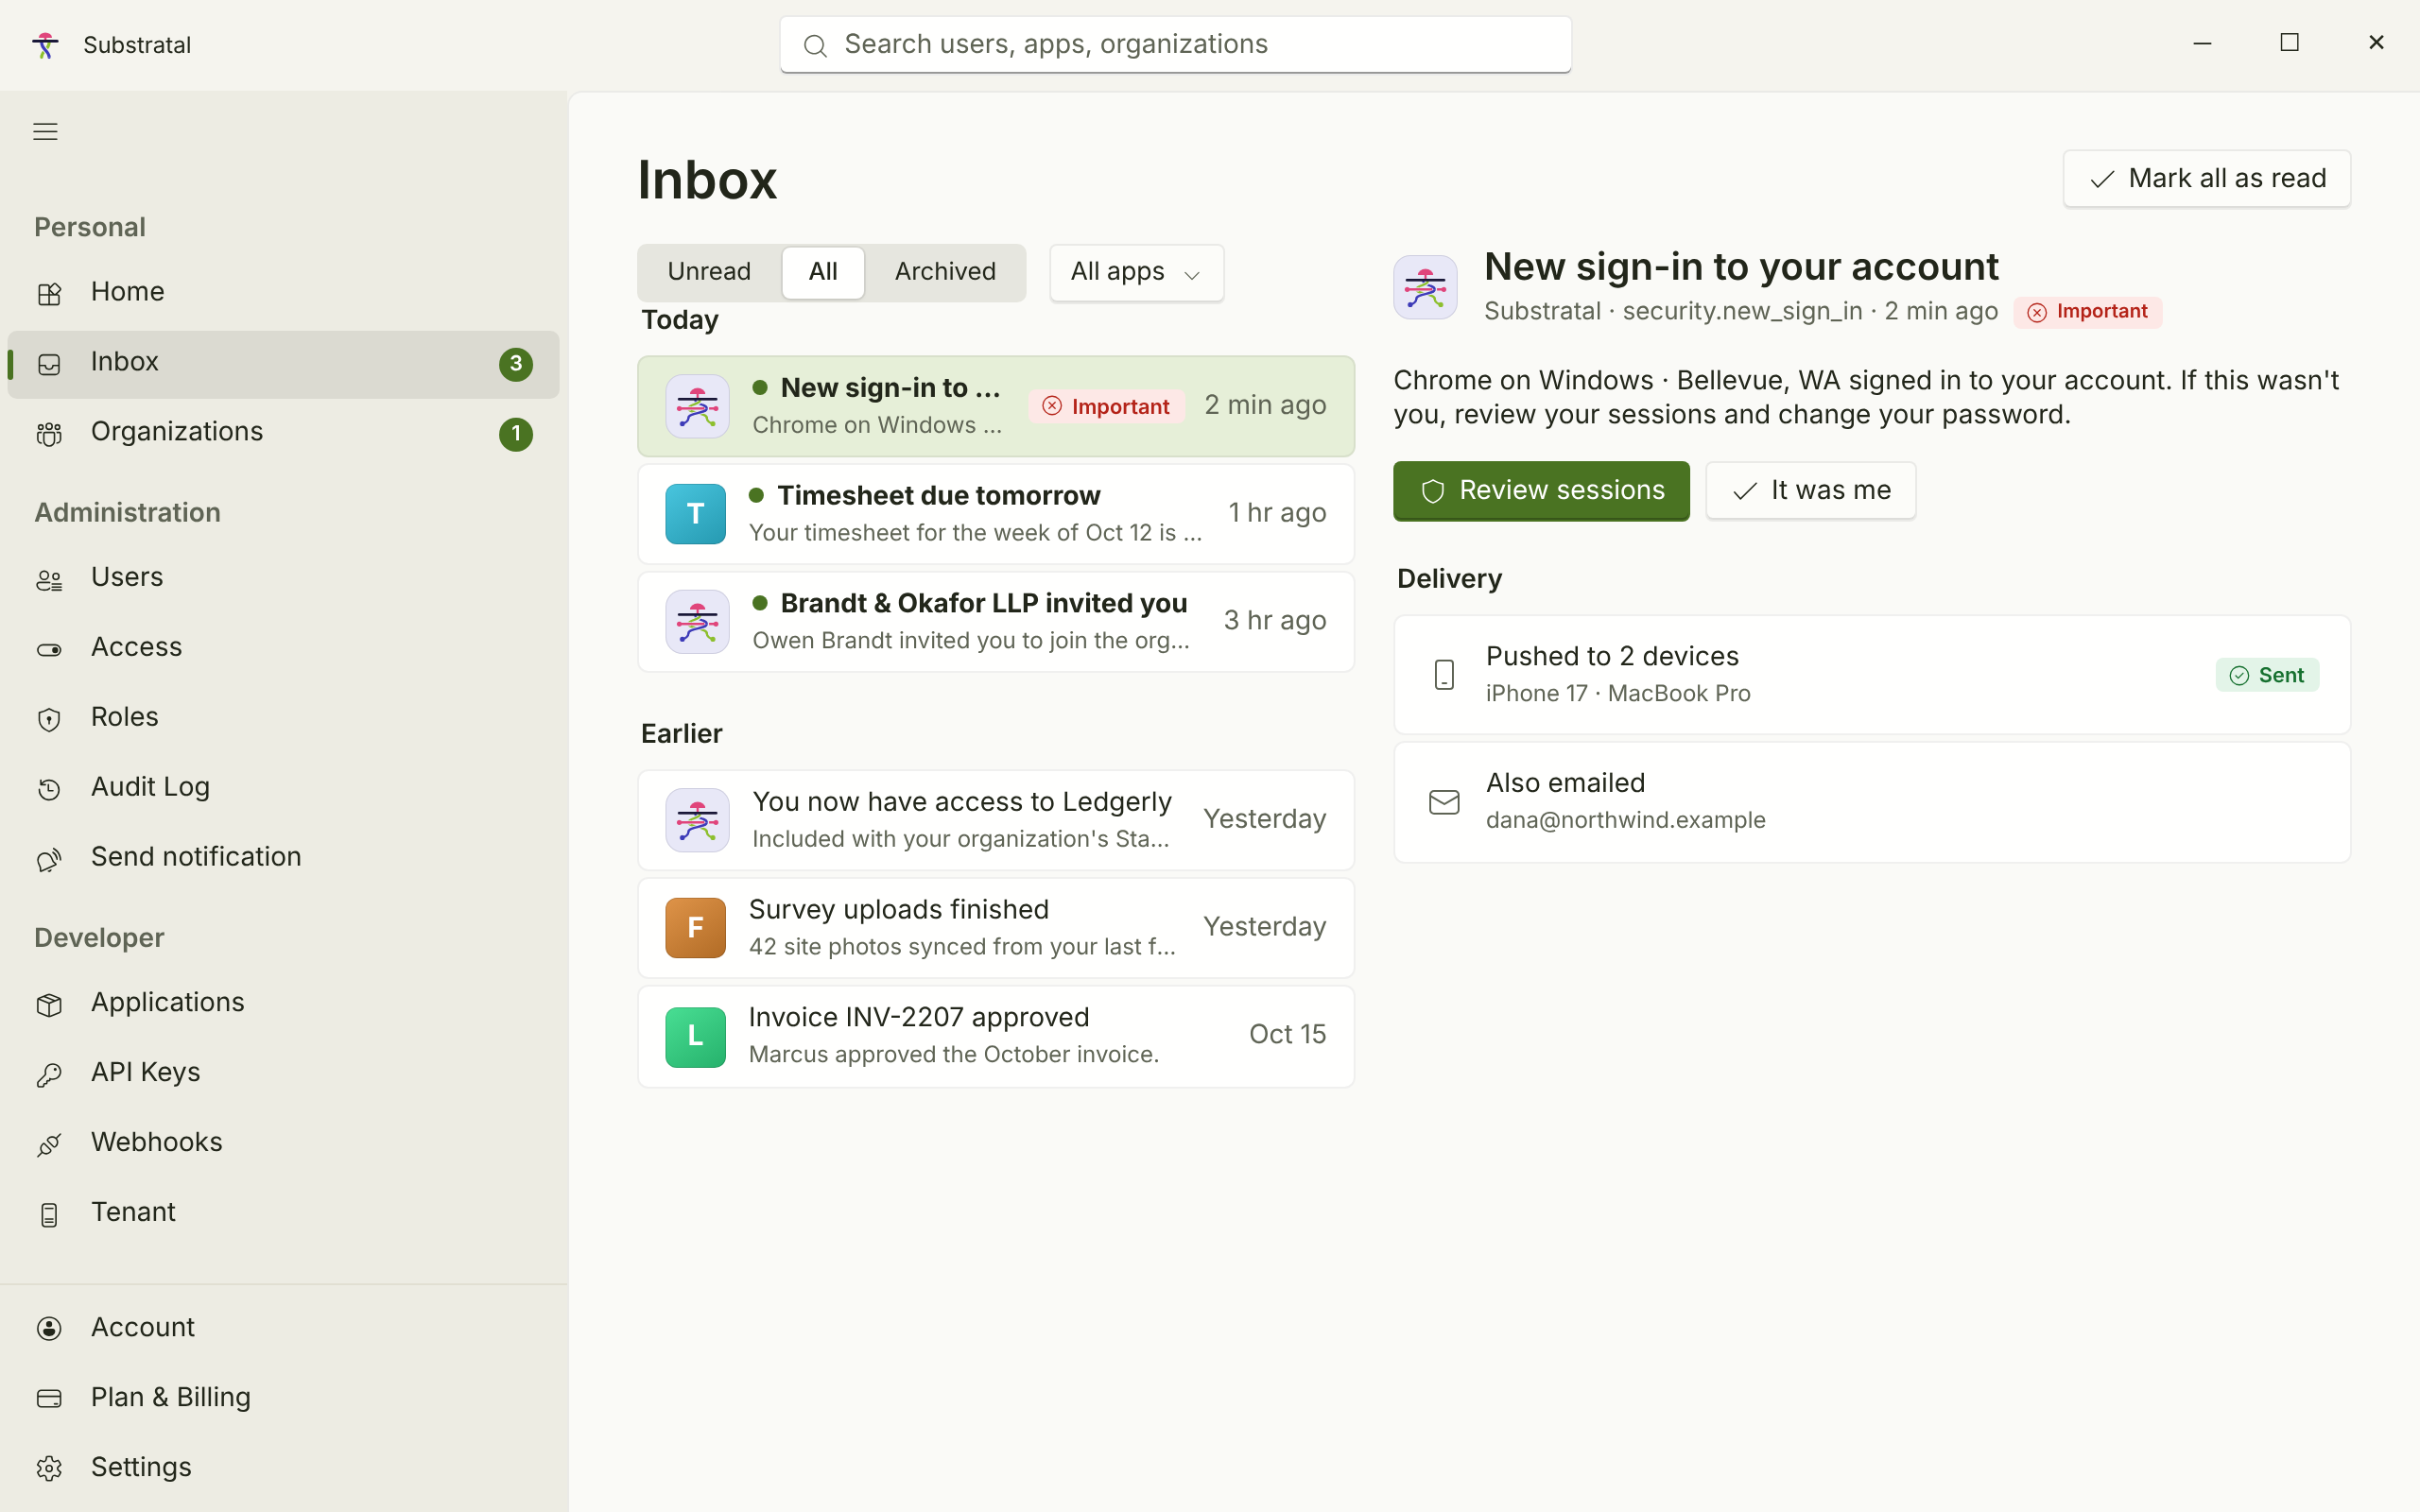
Task: Switch to the Unread tab
Action: point(709,272)
